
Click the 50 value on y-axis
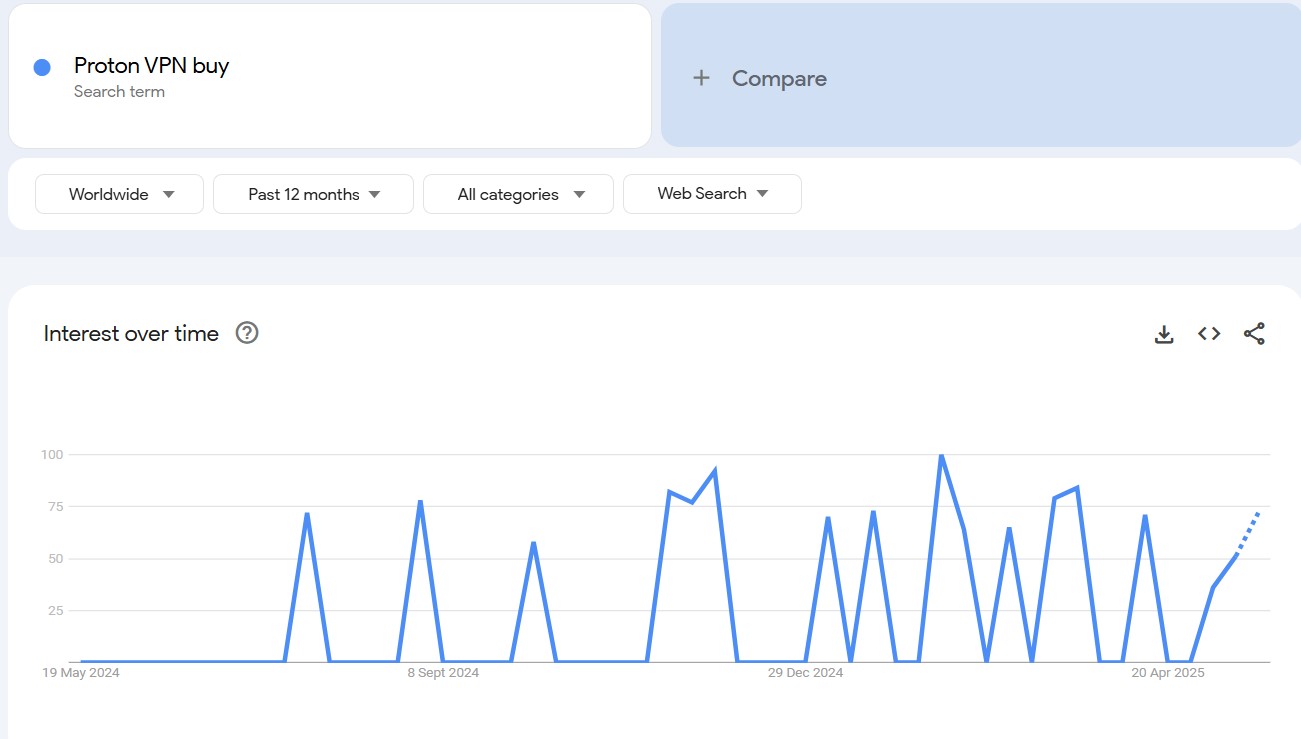pos(55,559)
